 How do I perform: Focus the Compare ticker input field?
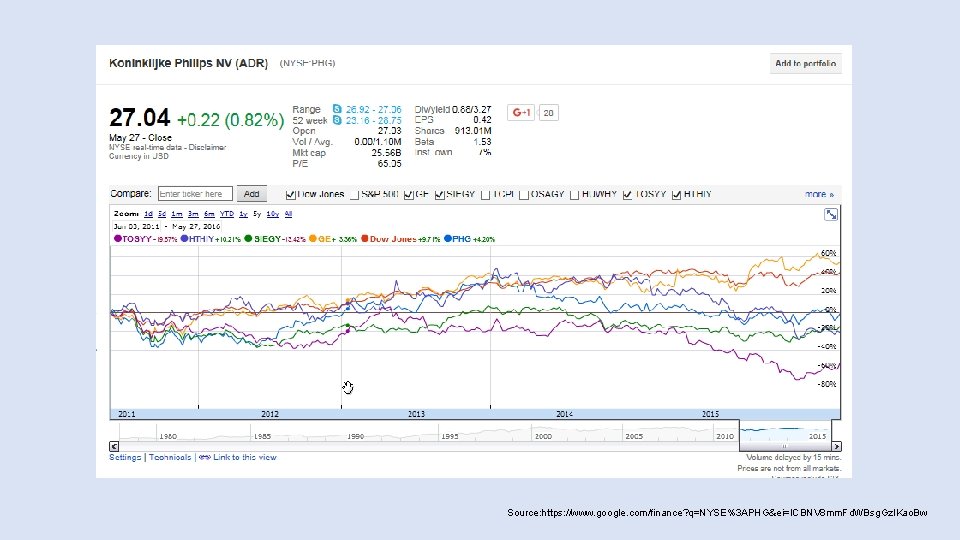click(x=195, y=194)
